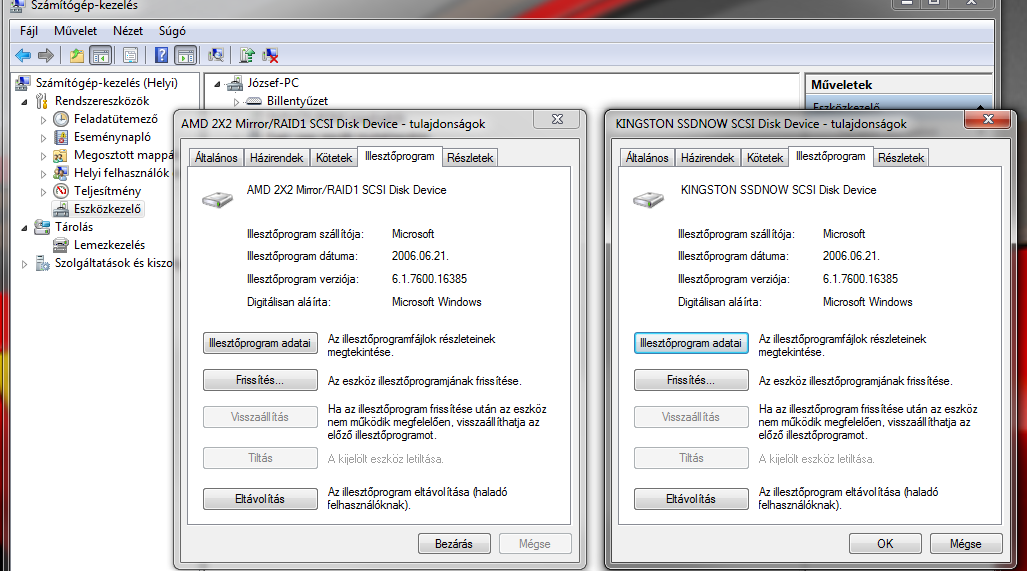Click Eltávolítás button in KINGSTON dialog
Image resolution: width=1027 pixels, height=571 pixels.
[691, 499]
